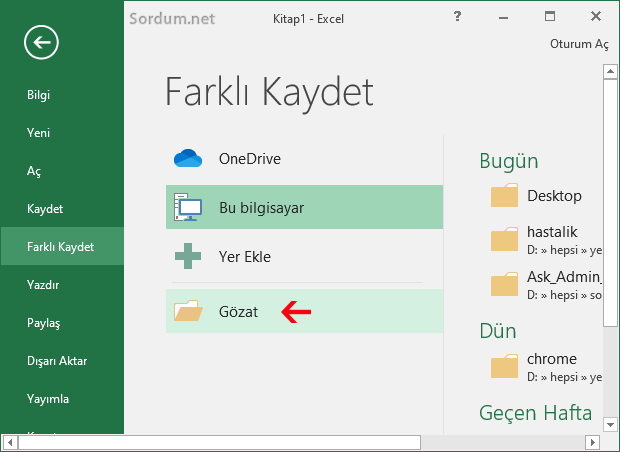Click the OneDrive cloud icon

coord(188,158)
